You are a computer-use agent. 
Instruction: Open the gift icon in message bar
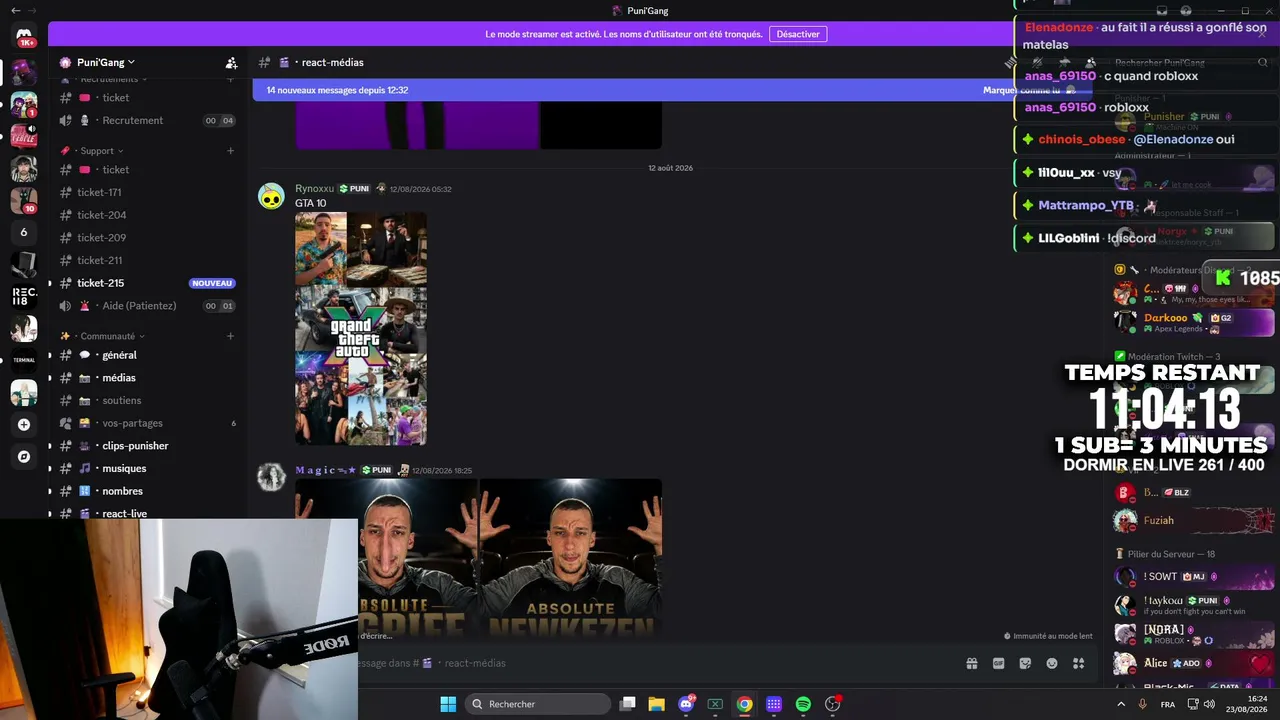point(971,663)
